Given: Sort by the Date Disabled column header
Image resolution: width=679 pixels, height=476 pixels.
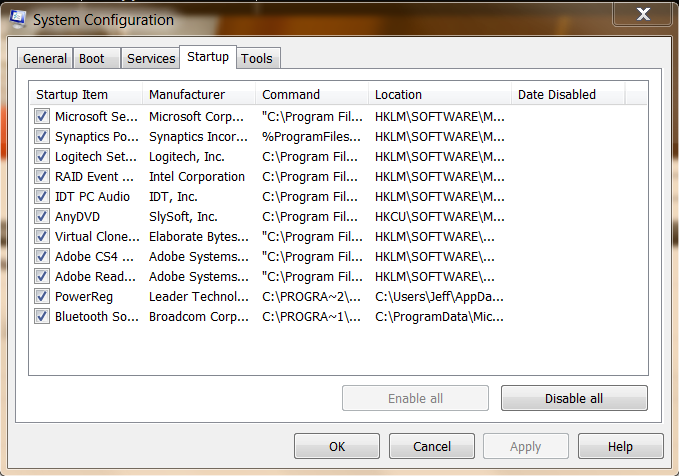Looking at the screenshot, I should (x=568, y=94).
